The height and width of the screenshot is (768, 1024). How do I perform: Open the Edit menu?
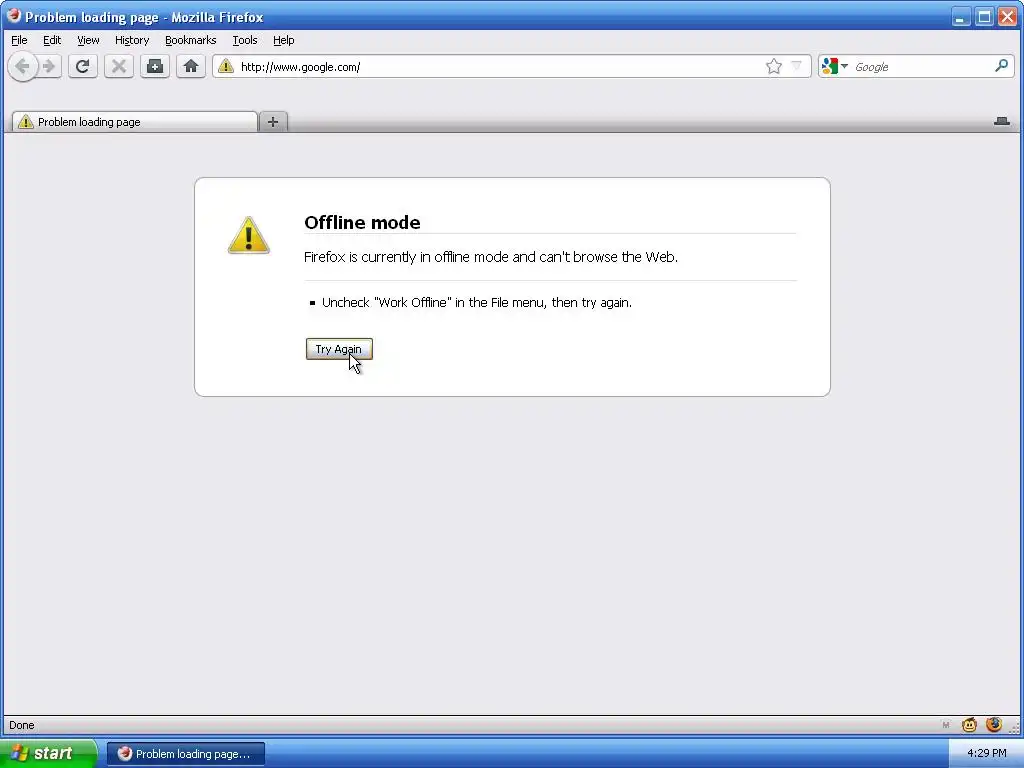click(52, 40)
